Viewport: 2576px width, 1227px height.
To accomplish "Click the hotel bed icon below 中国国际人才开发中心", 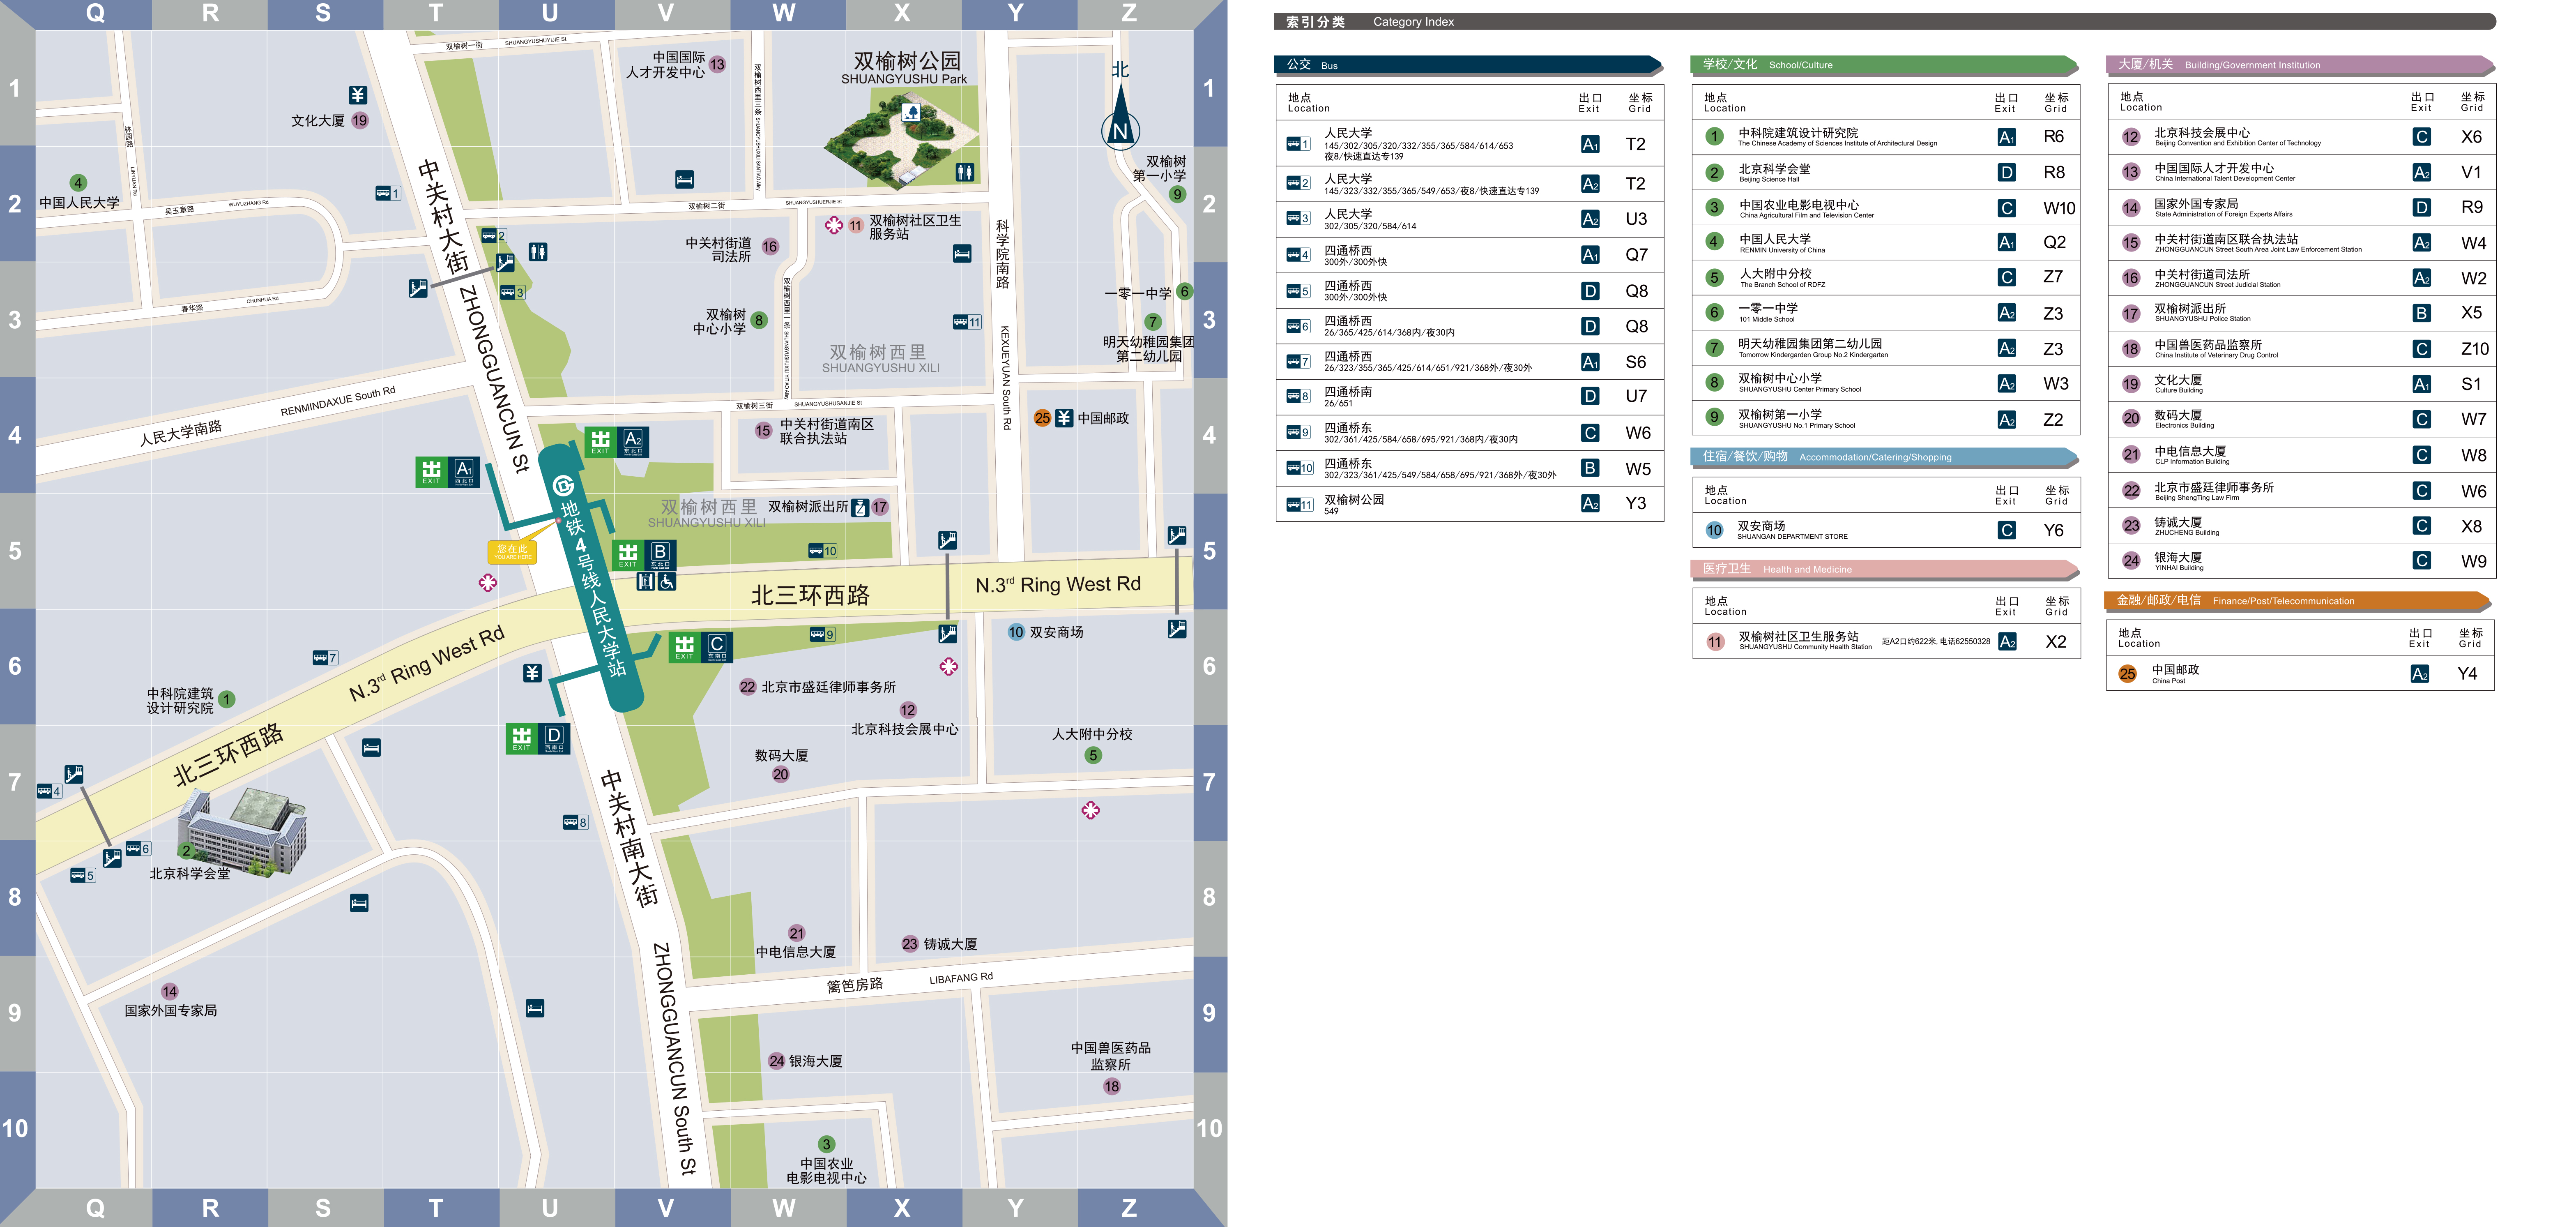I will coord(684,179).
